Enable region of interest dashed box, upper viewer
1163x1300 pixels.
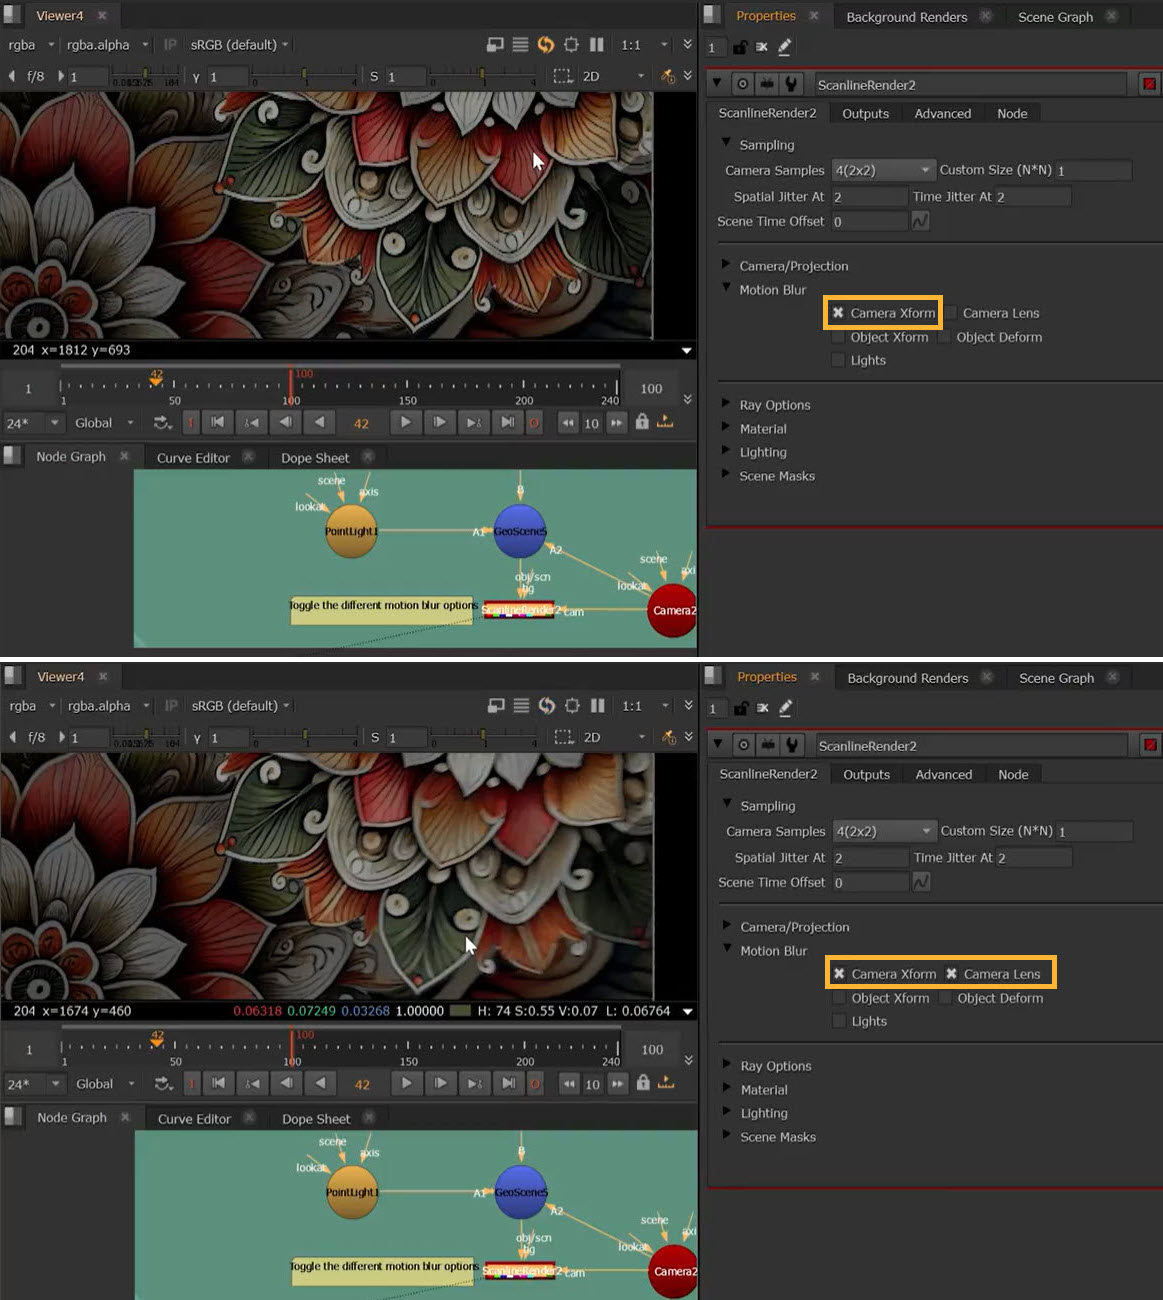click(x=563, y=76)
